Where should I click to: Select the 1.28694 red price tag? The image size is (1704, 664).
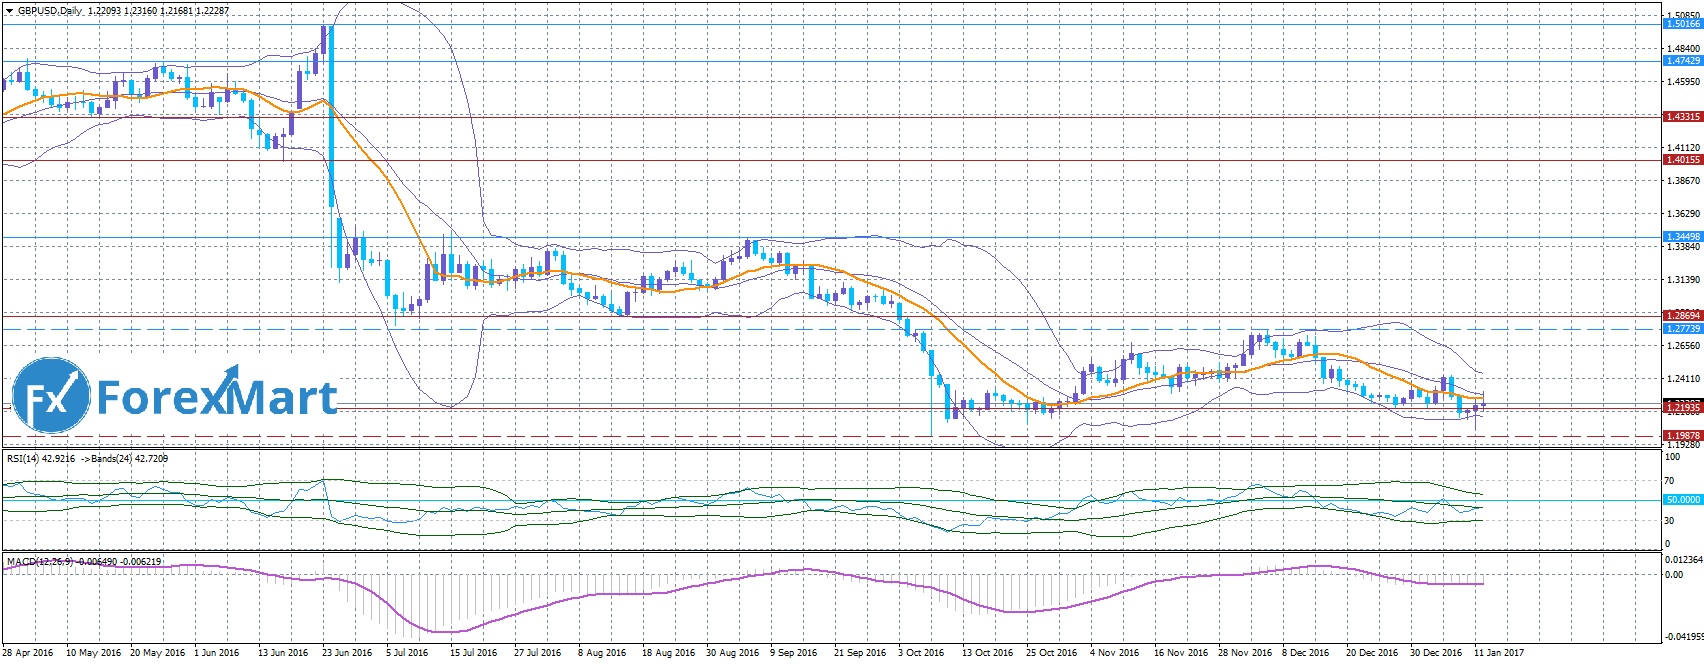point(1682,316)
